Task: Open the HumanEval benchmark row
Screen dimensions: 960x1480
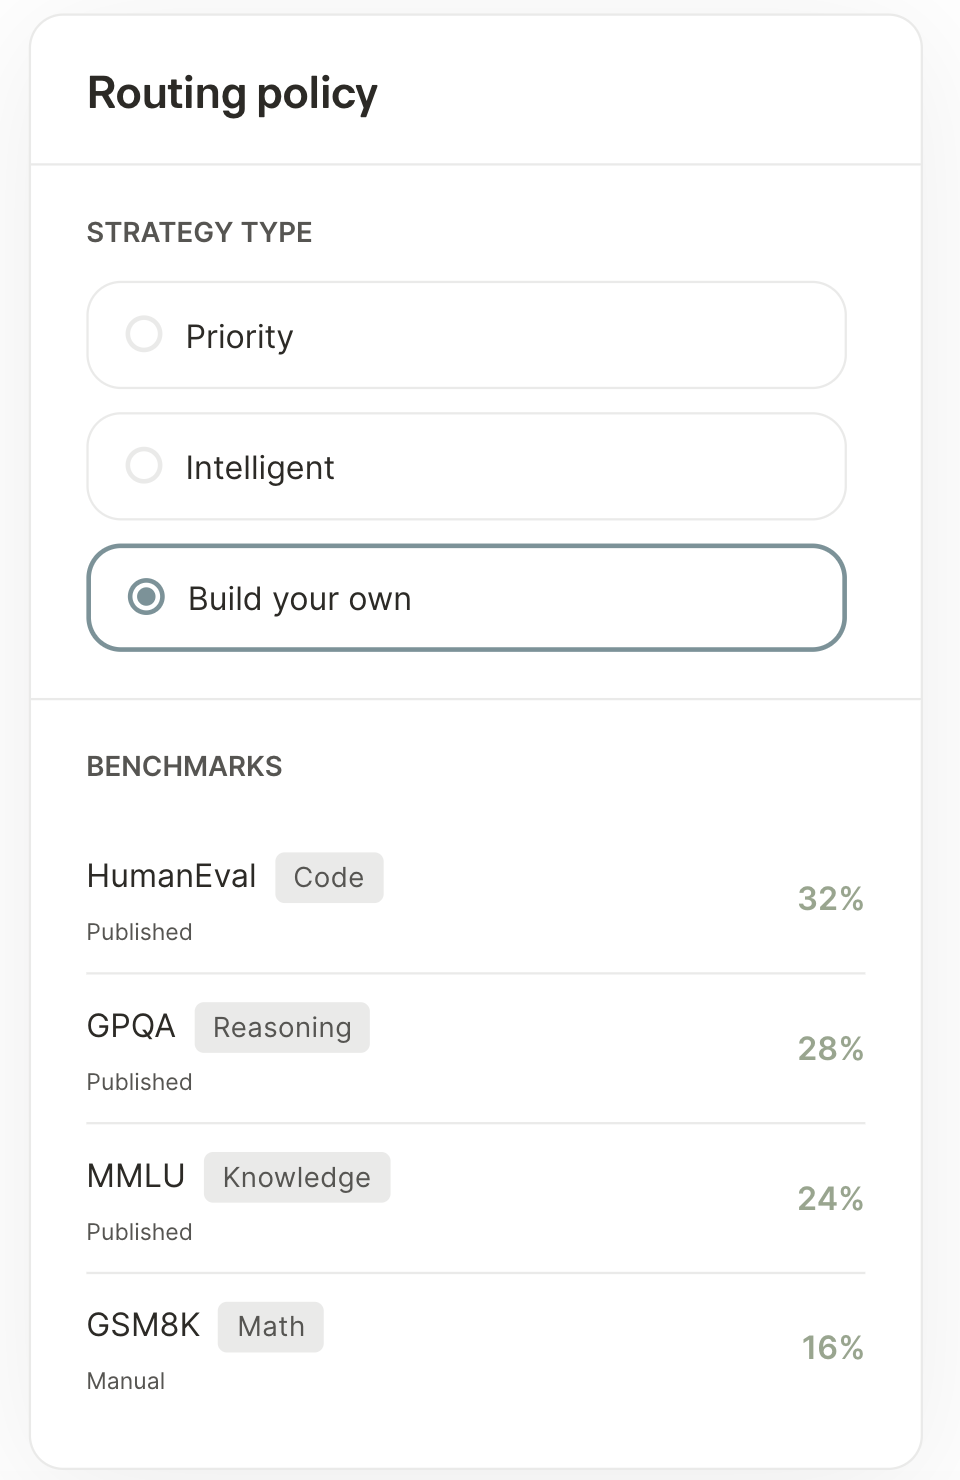Action: coord(476,899)
